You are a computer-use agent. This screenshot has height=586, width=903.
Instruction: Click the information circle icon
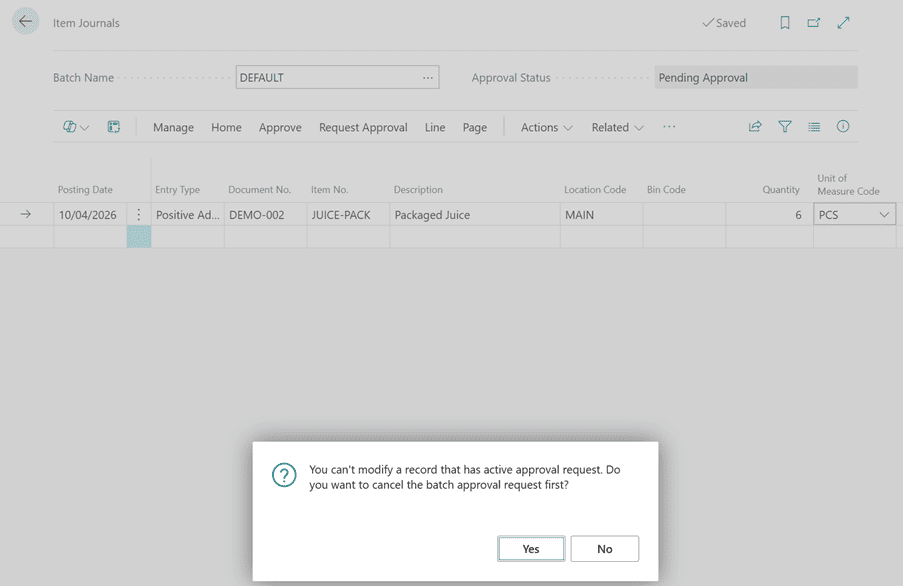click(843, 127)
